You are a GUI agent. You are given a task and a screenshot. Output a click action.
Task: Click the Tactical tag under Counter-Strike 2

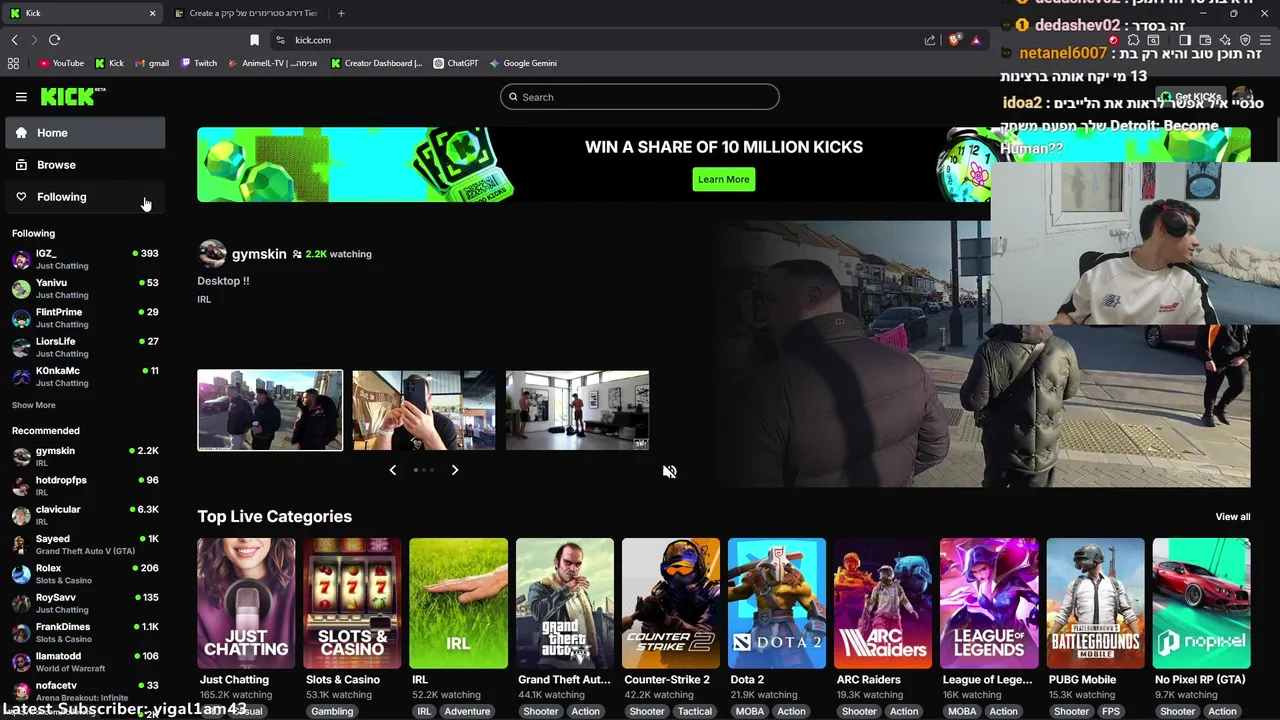694,711
